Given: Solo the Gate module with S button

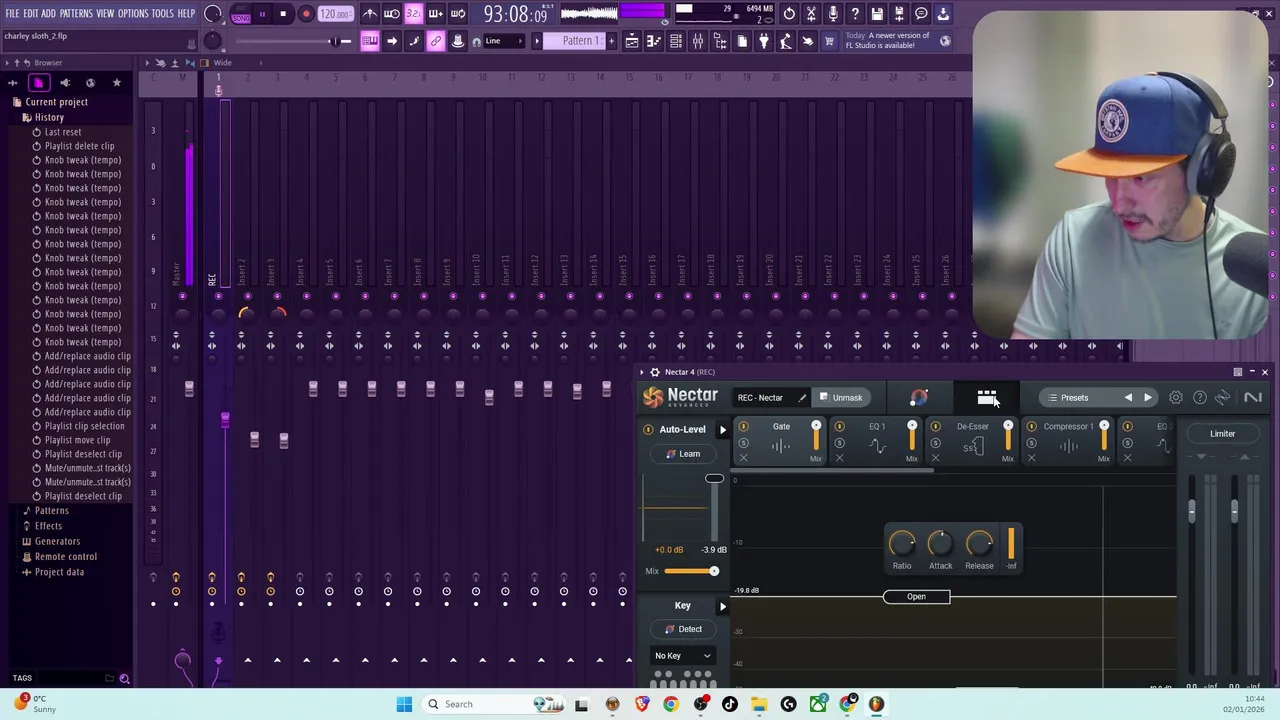Looking at the screenshot, I should click(743, 444).
